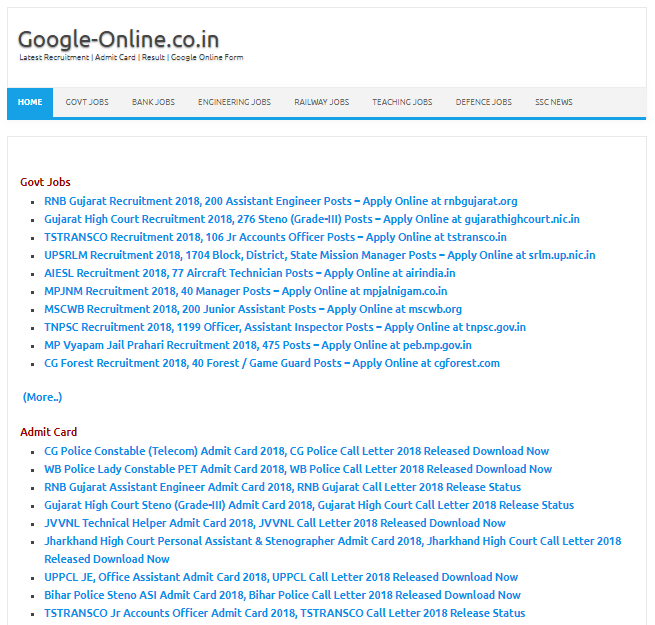Screen dimensions: 655x625
Task: Open the GOVT JOBS menu item
Action: pos(87,102)
